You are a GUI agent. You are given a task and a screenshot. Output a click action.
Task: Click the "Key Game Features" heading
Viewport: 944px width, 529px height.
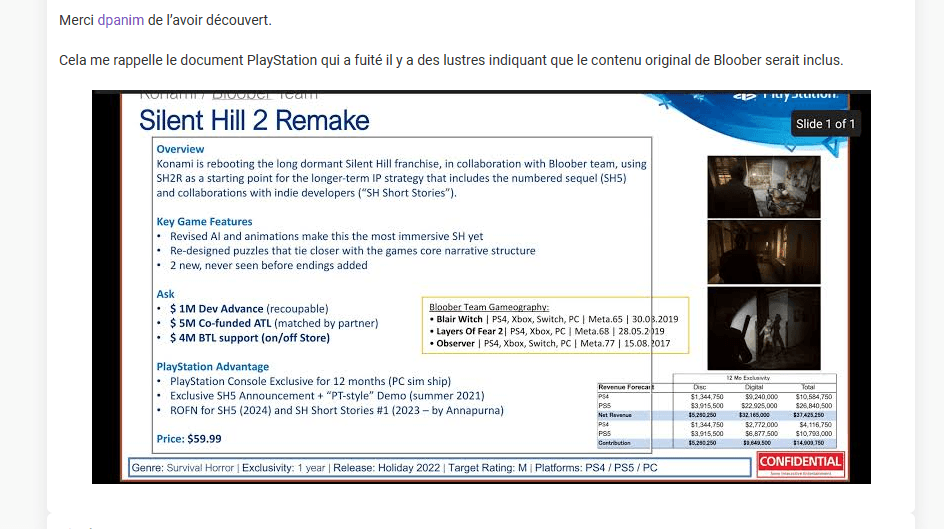pyautogui.click(x=204, y=222)
